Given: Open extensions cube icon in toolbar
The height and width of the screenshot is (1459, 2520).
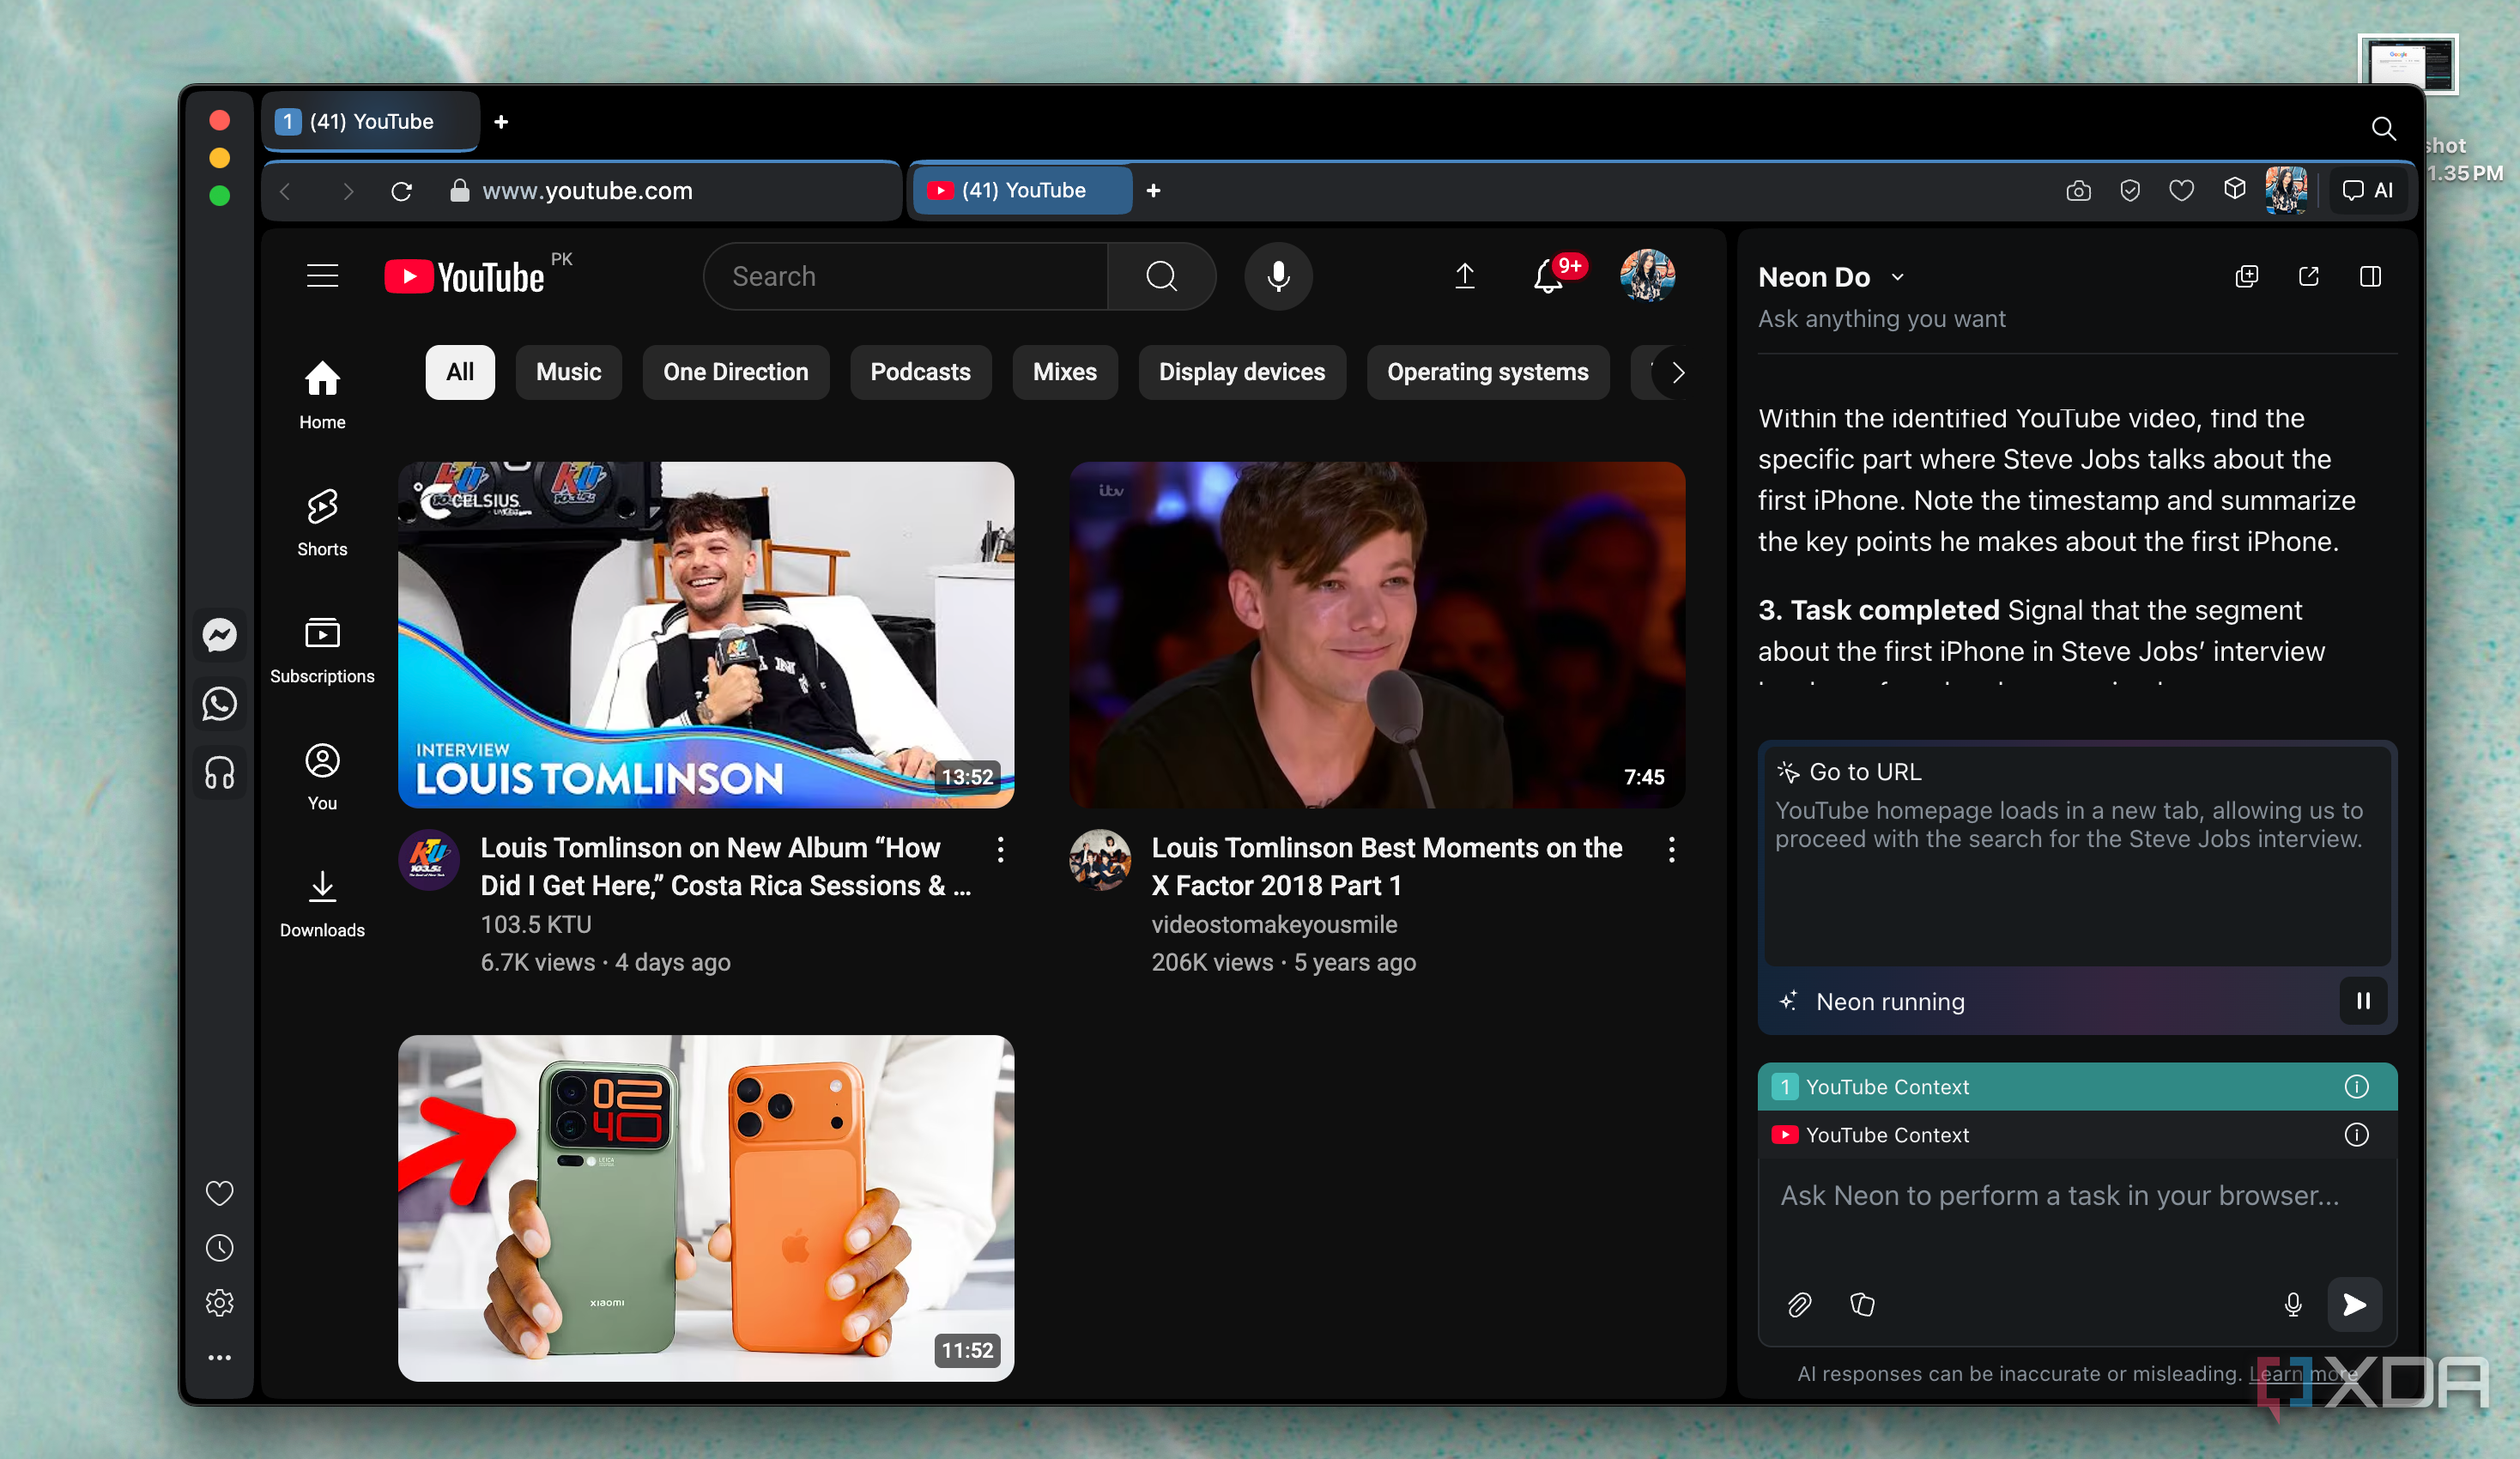Looking at the screenshot, I should tap(2234, 189).
